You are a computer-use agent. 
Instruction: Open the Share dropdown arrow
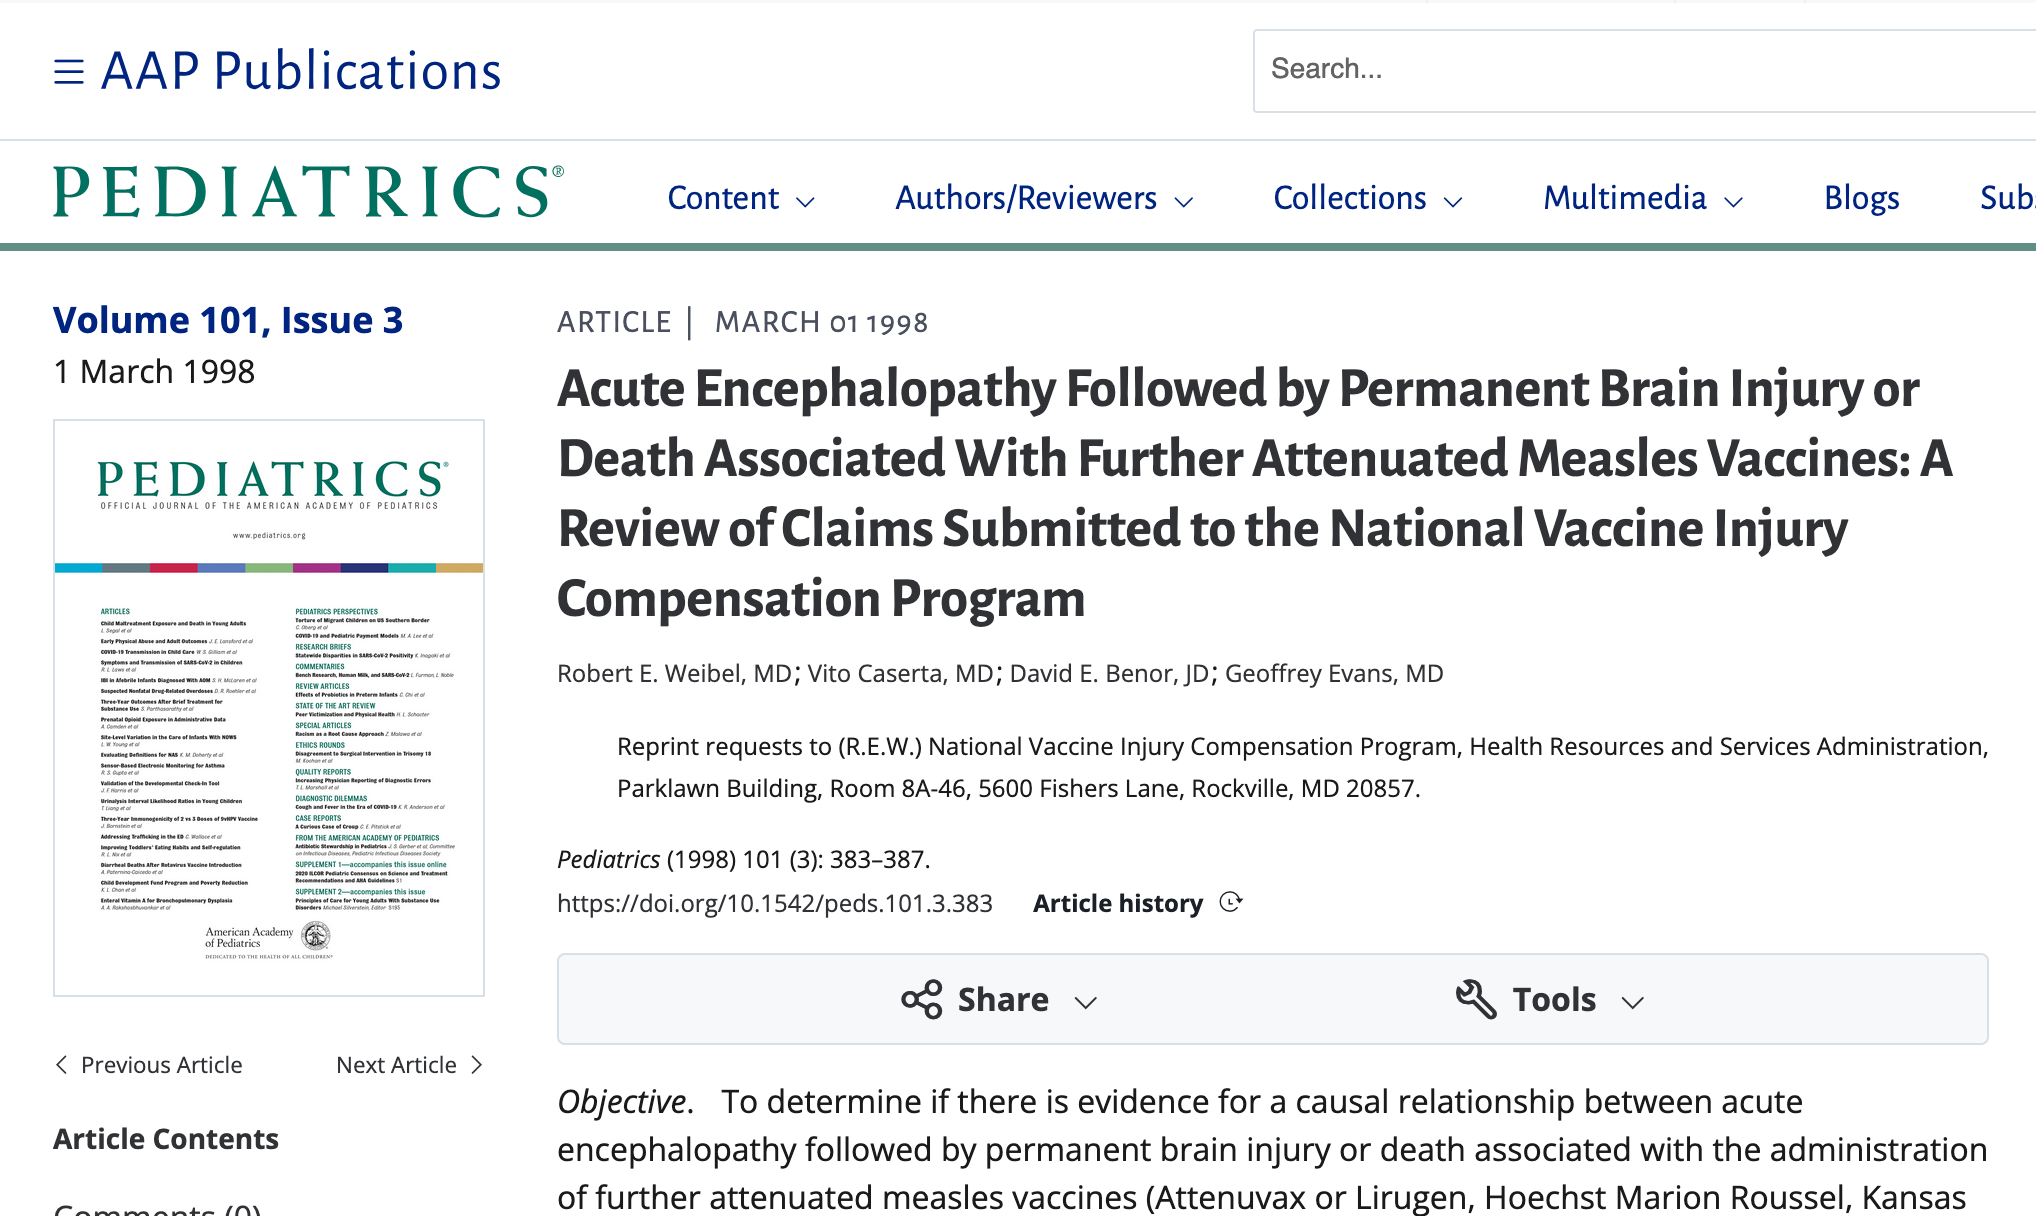tap(1086, 1002)
